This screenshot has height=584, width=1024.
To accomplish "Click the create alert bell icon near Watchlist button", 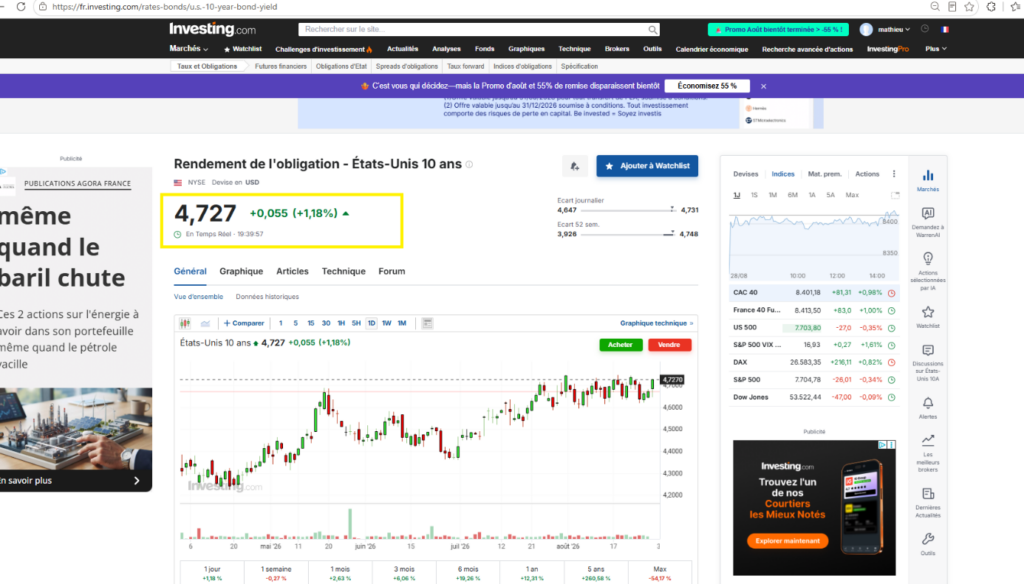I will point(575,166).
